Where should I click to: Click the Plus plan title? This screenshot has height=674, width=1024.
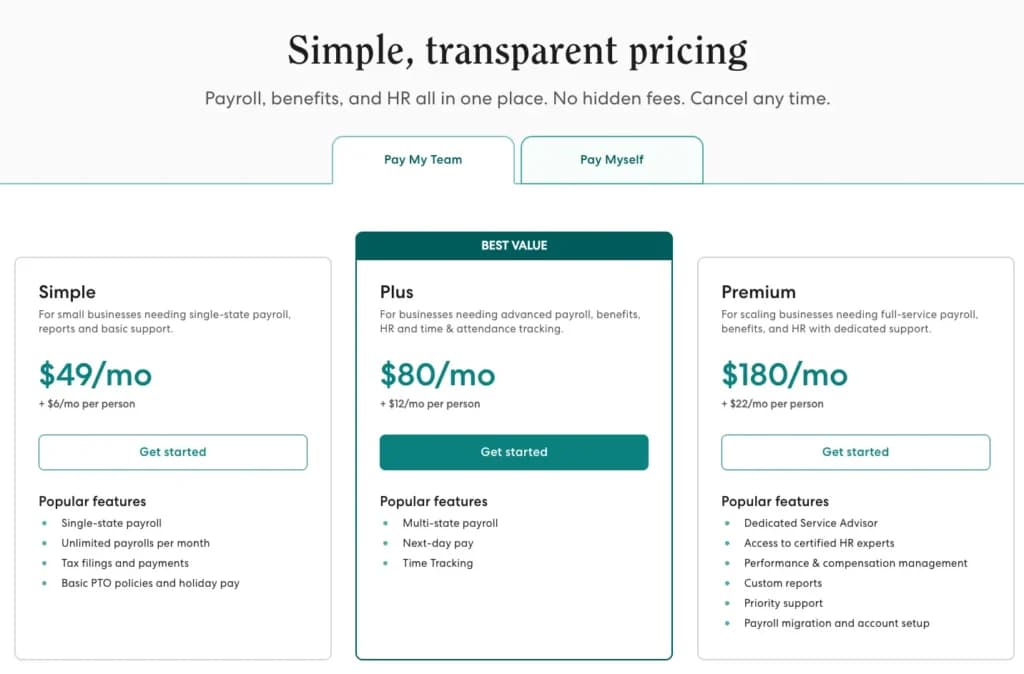point(396,292)
